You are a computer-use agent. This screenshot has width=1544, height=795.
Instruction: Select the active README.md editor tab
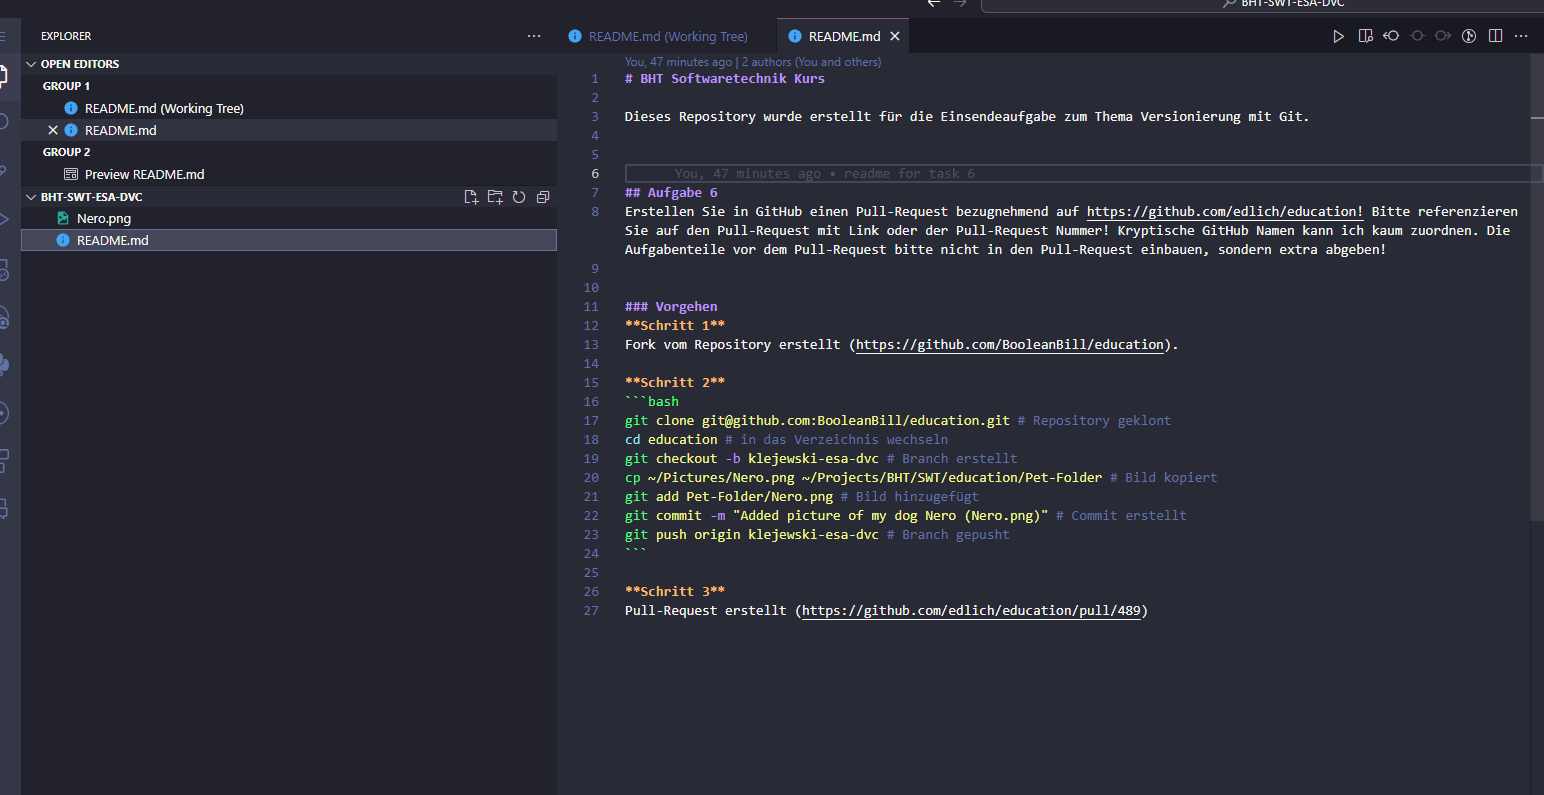tap(844, 36)
